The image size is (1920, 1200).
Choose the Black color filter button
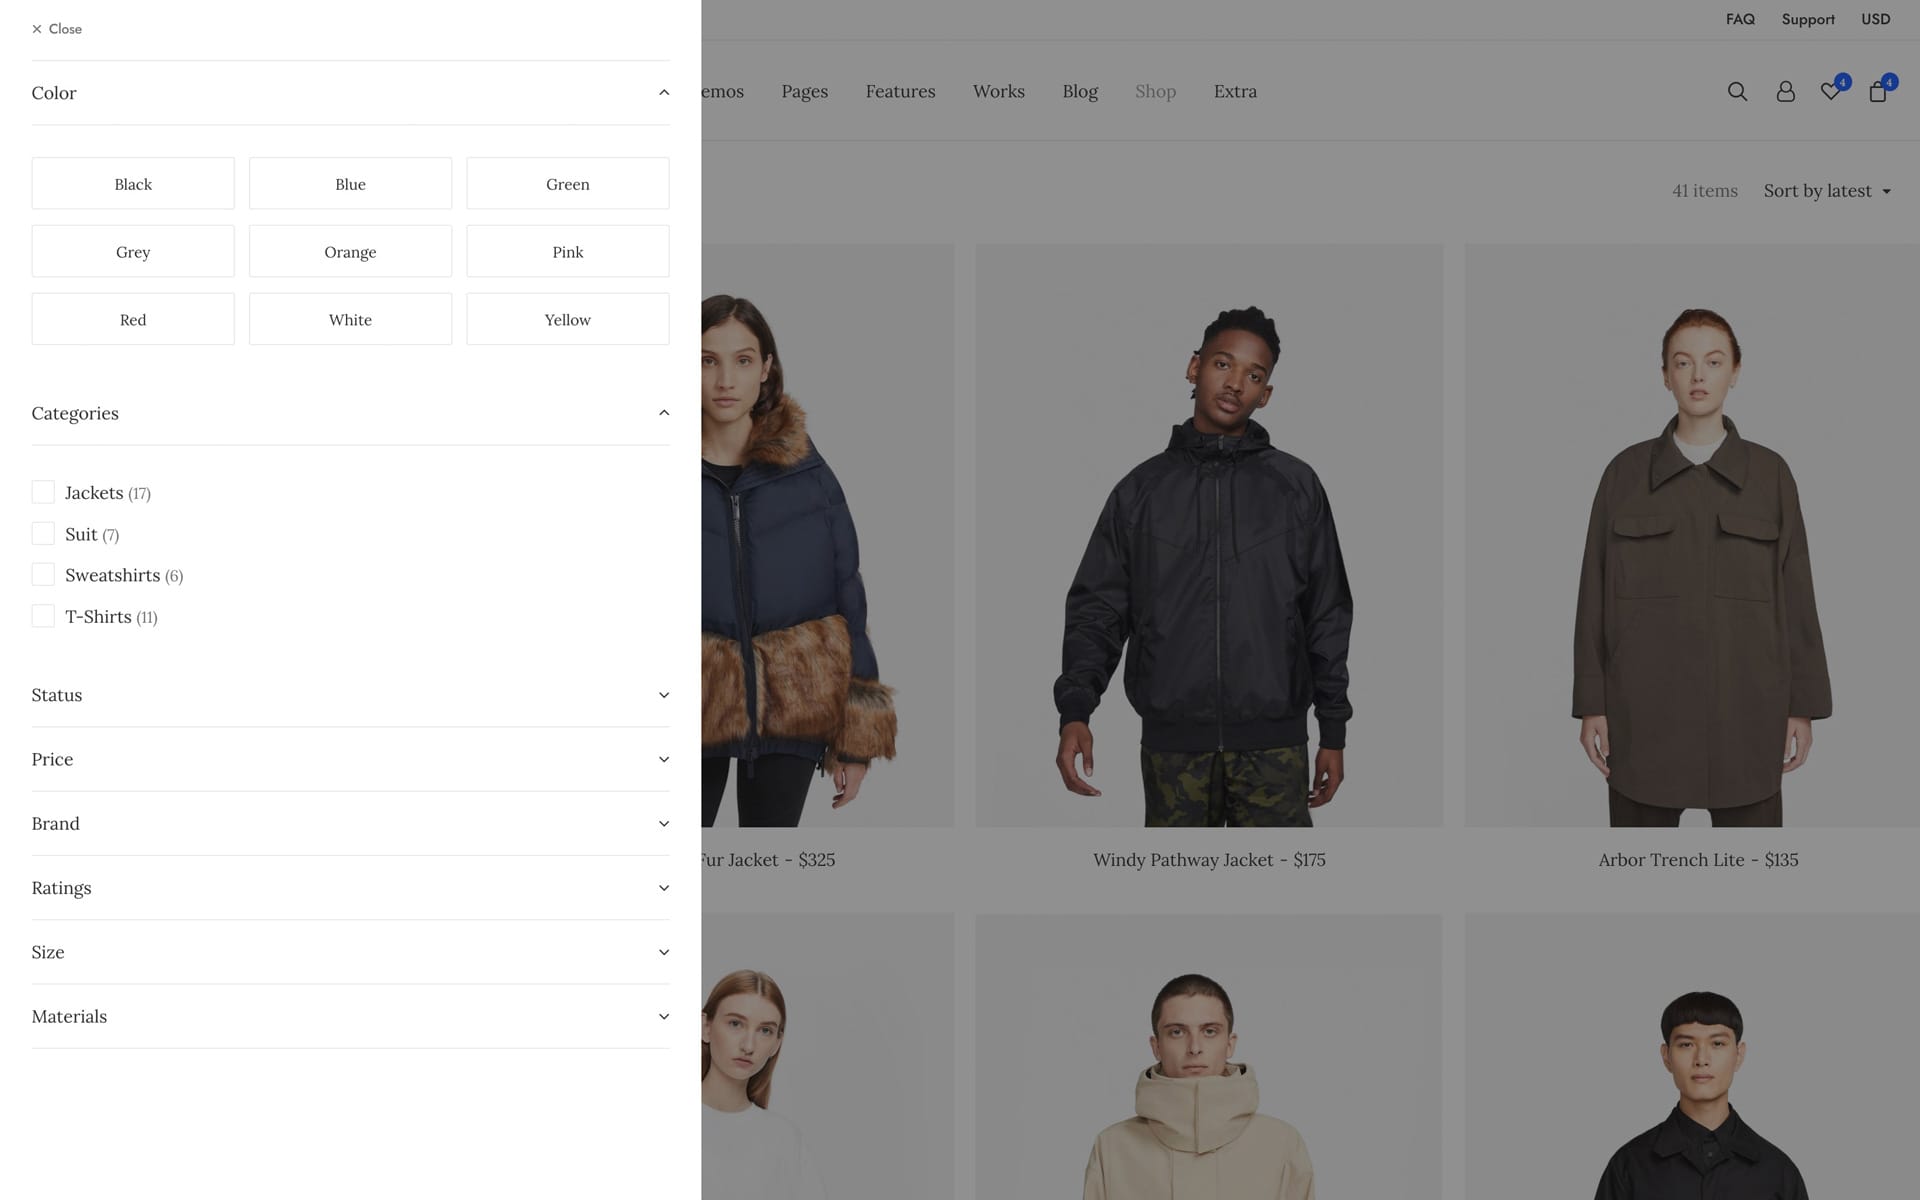pyautogui.click(x=133, y=183)
